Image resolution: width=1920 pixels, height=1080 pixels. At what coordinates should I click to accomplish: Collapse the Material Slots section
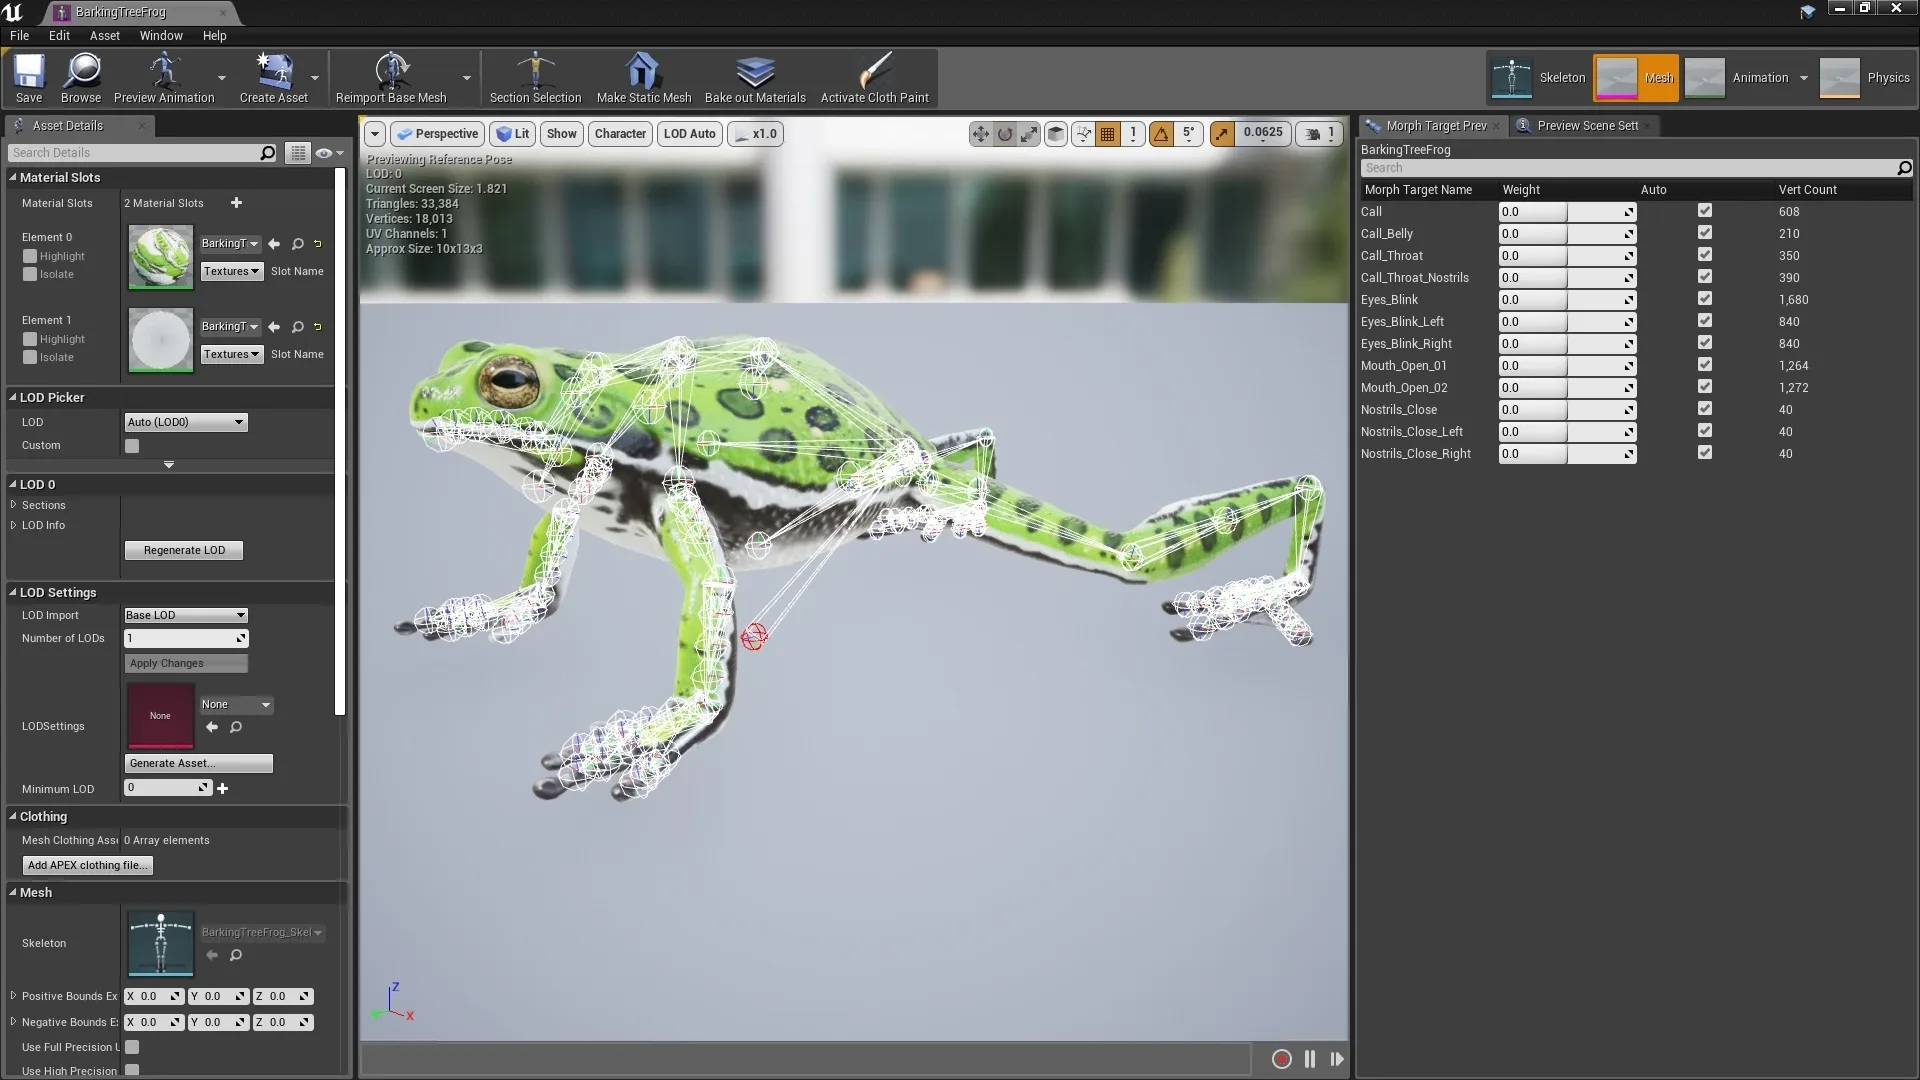[13, 177]
